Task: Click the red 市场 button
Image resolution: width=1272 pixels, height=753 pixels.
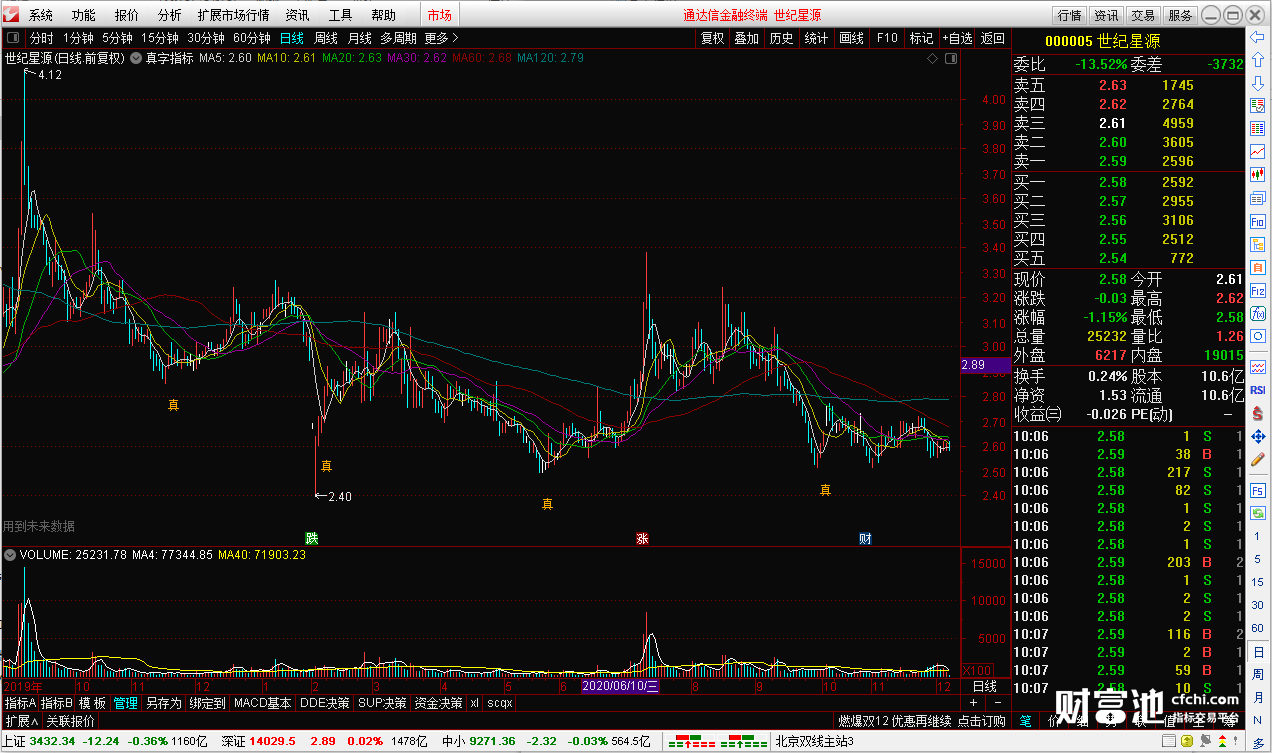Action: click(439, 15)
